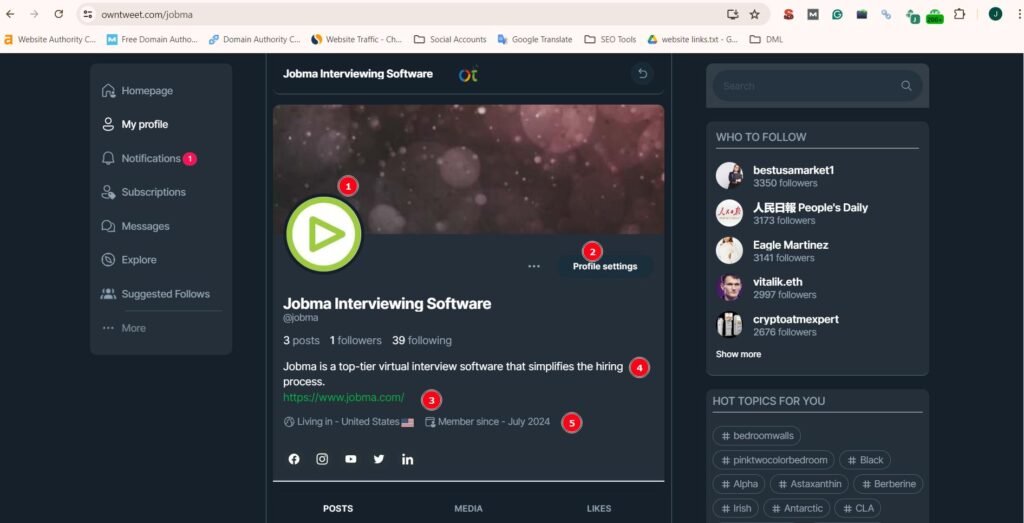Open the Jobma profile avatar
The width and height of the screenshot is (1024, 523).
pos(323,234)
